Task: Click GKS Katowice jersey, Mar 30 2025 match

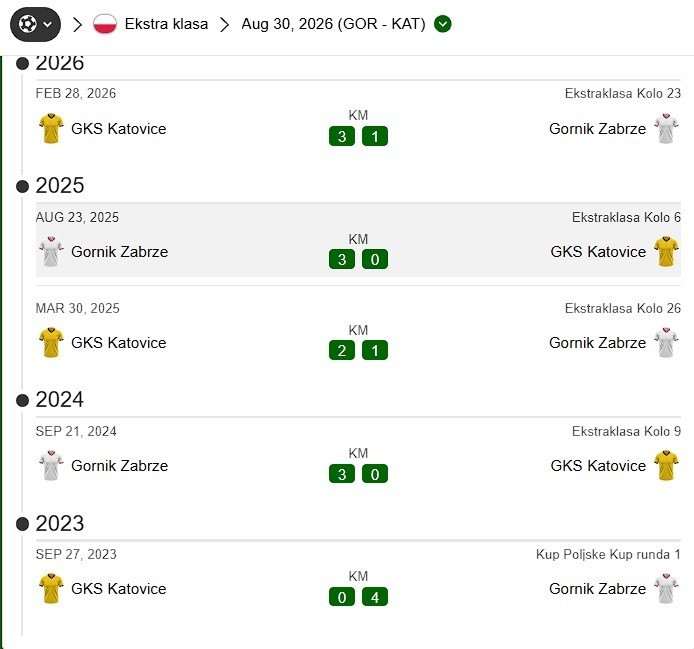Action: 51,342
